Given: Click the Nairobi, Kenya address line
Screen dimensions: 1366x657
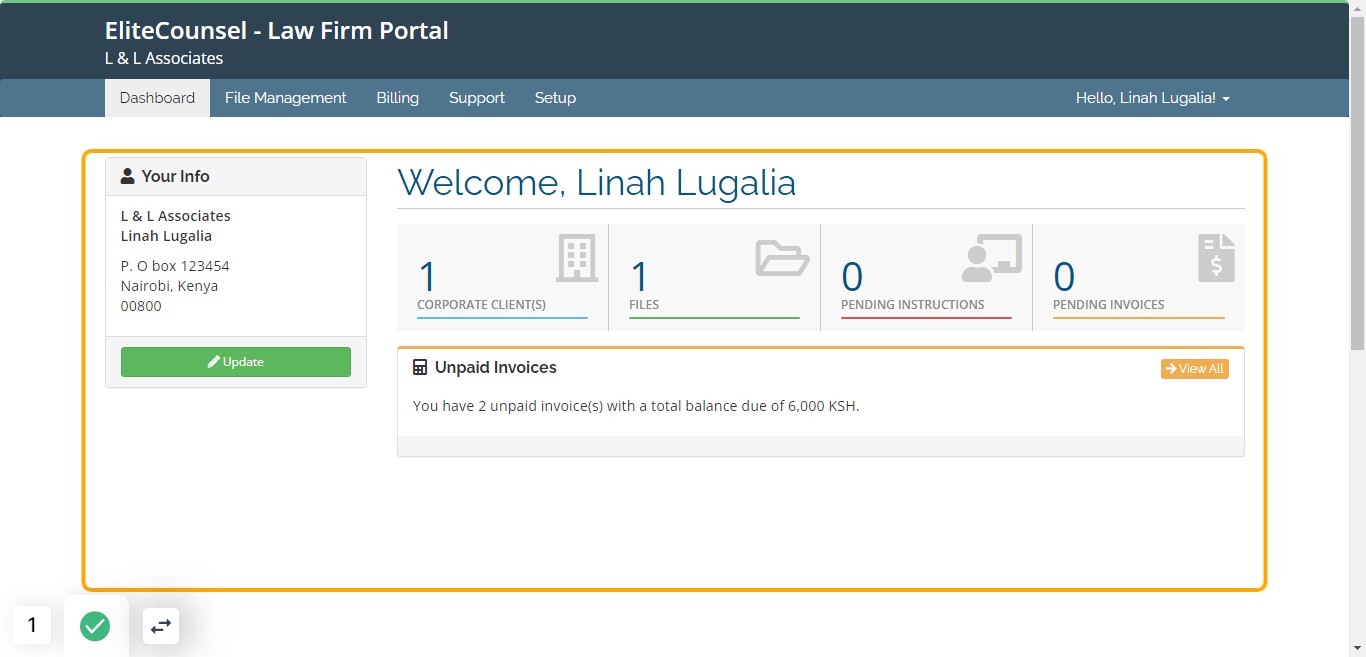Looking at the screenshot, I should coord(169,286).
